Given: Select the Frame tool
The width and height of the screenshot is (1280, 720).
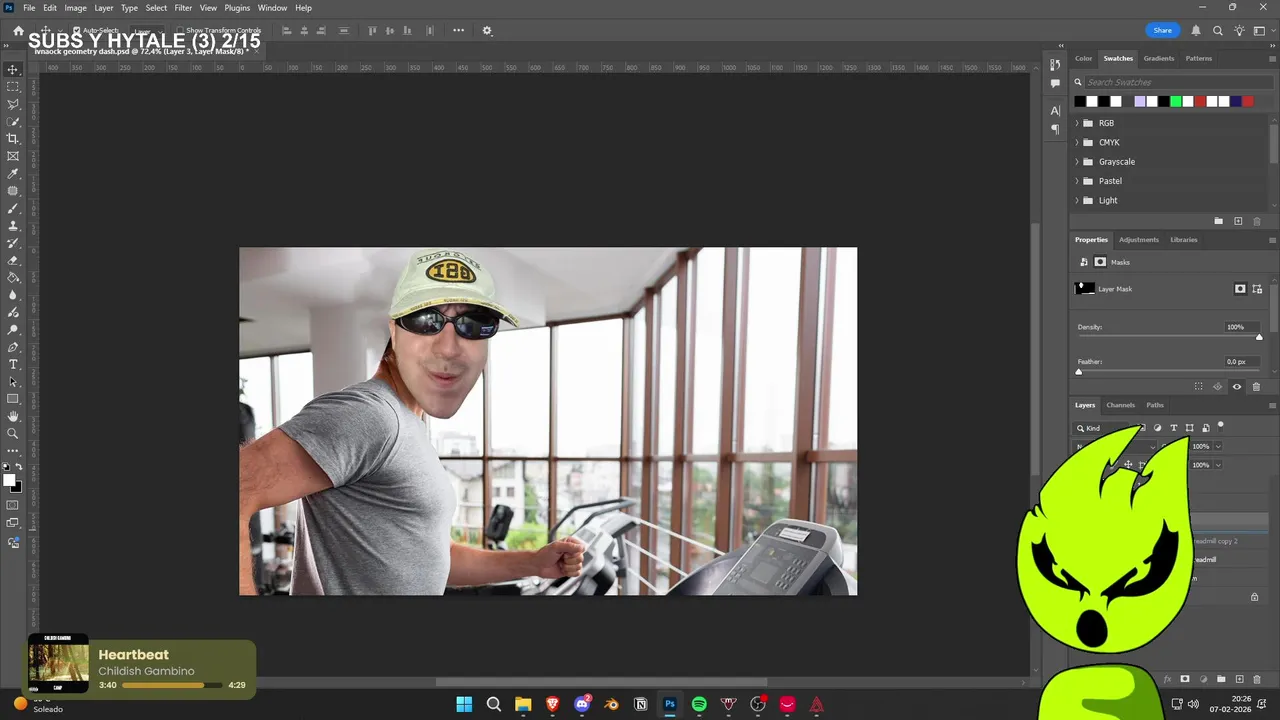Looking at the screenshot, I should (x=13, y=156).
